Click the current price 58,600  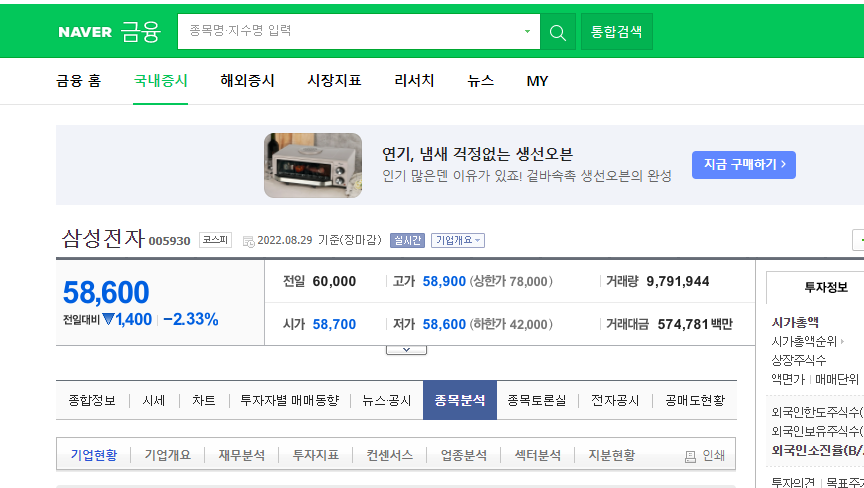pyautogui.click(x=106, y=292)
